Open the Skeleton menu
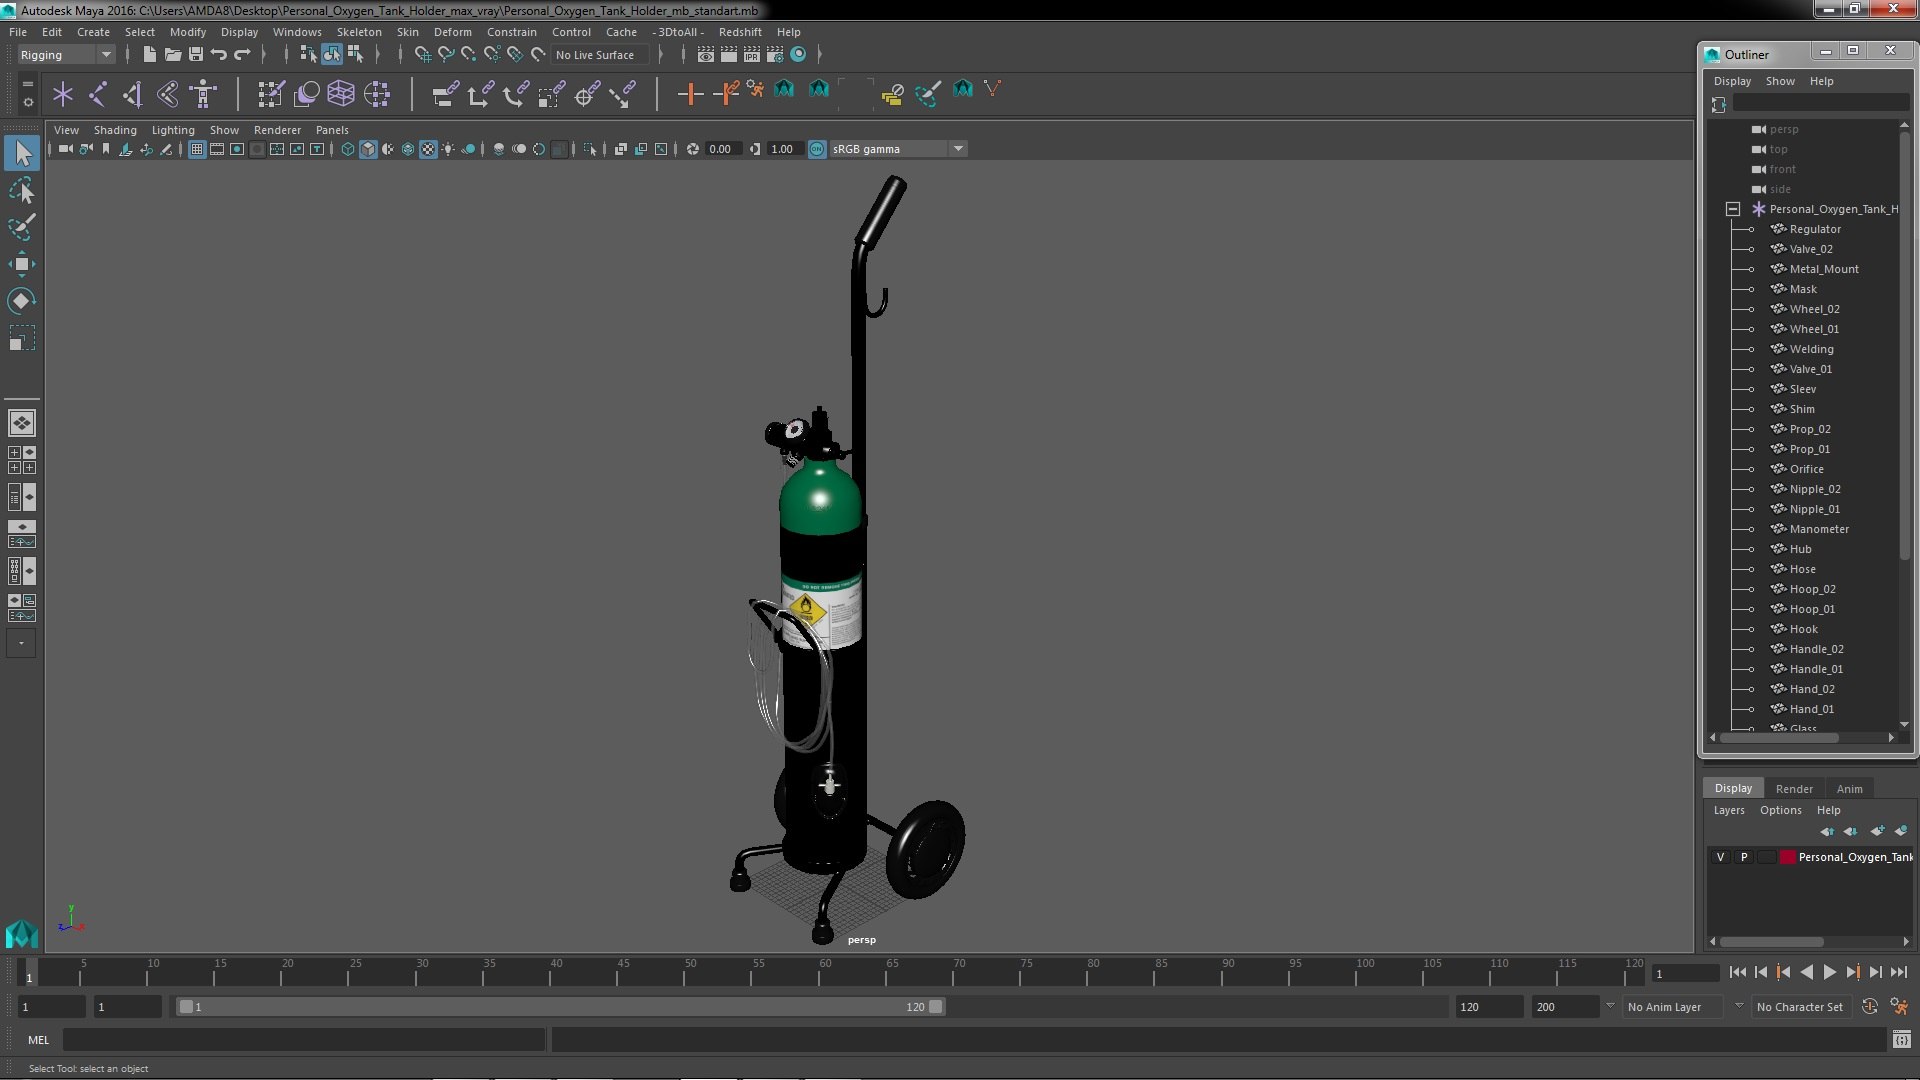This screenshot has width=1920, height=1080. tap(359, 32)
